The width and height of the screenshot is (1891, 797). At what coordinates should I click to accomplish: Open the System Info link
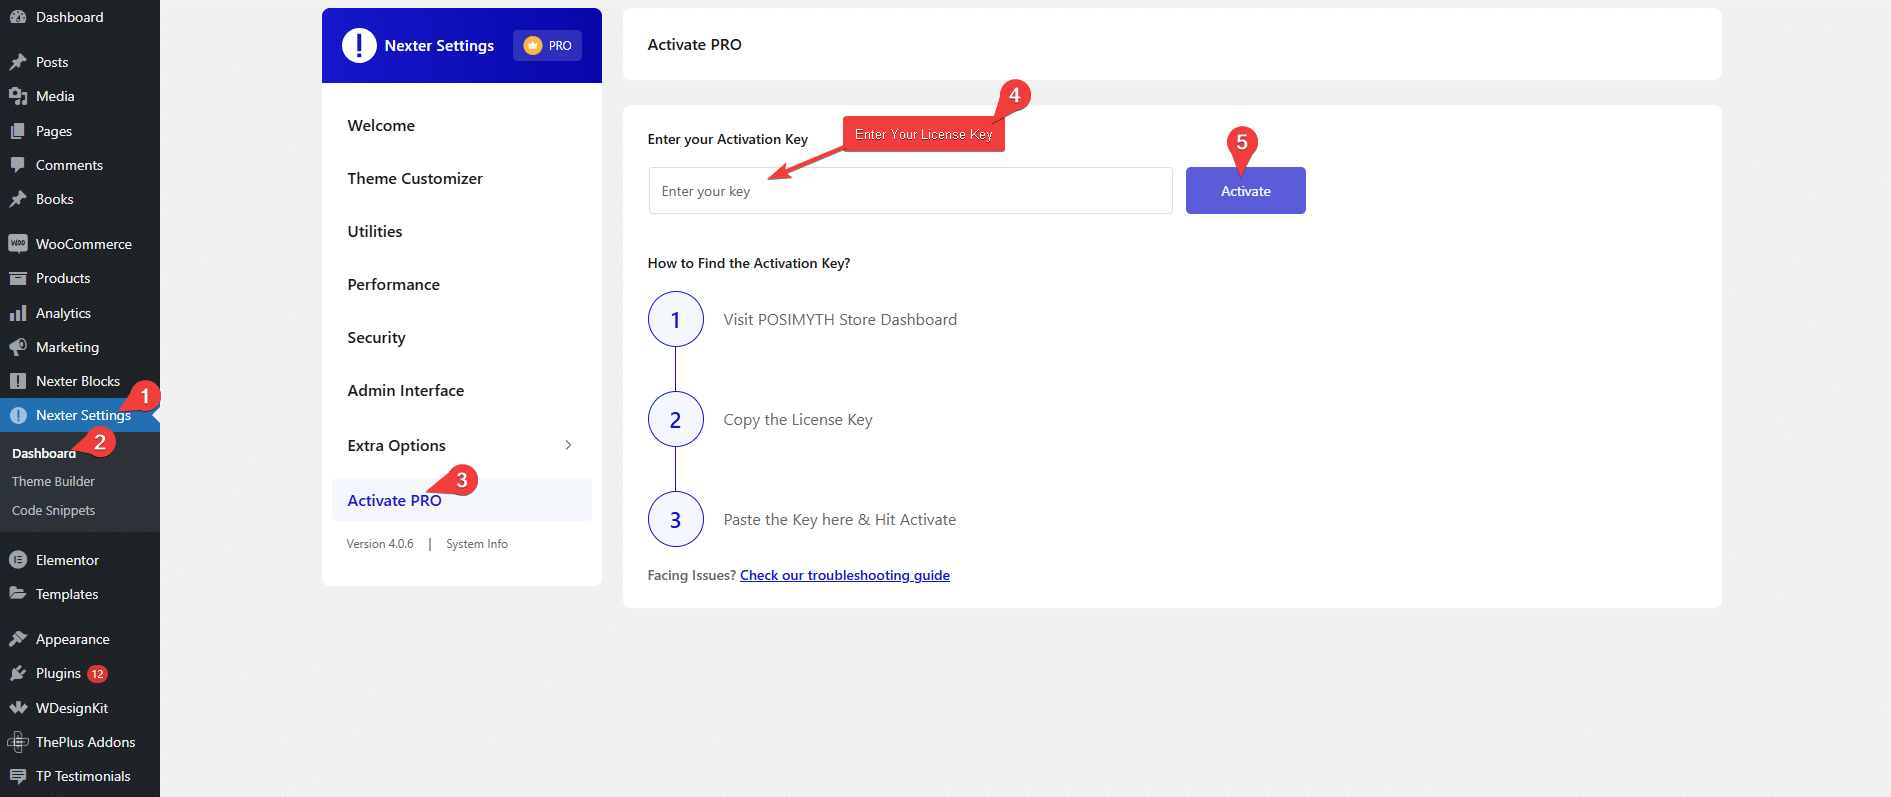477,544
